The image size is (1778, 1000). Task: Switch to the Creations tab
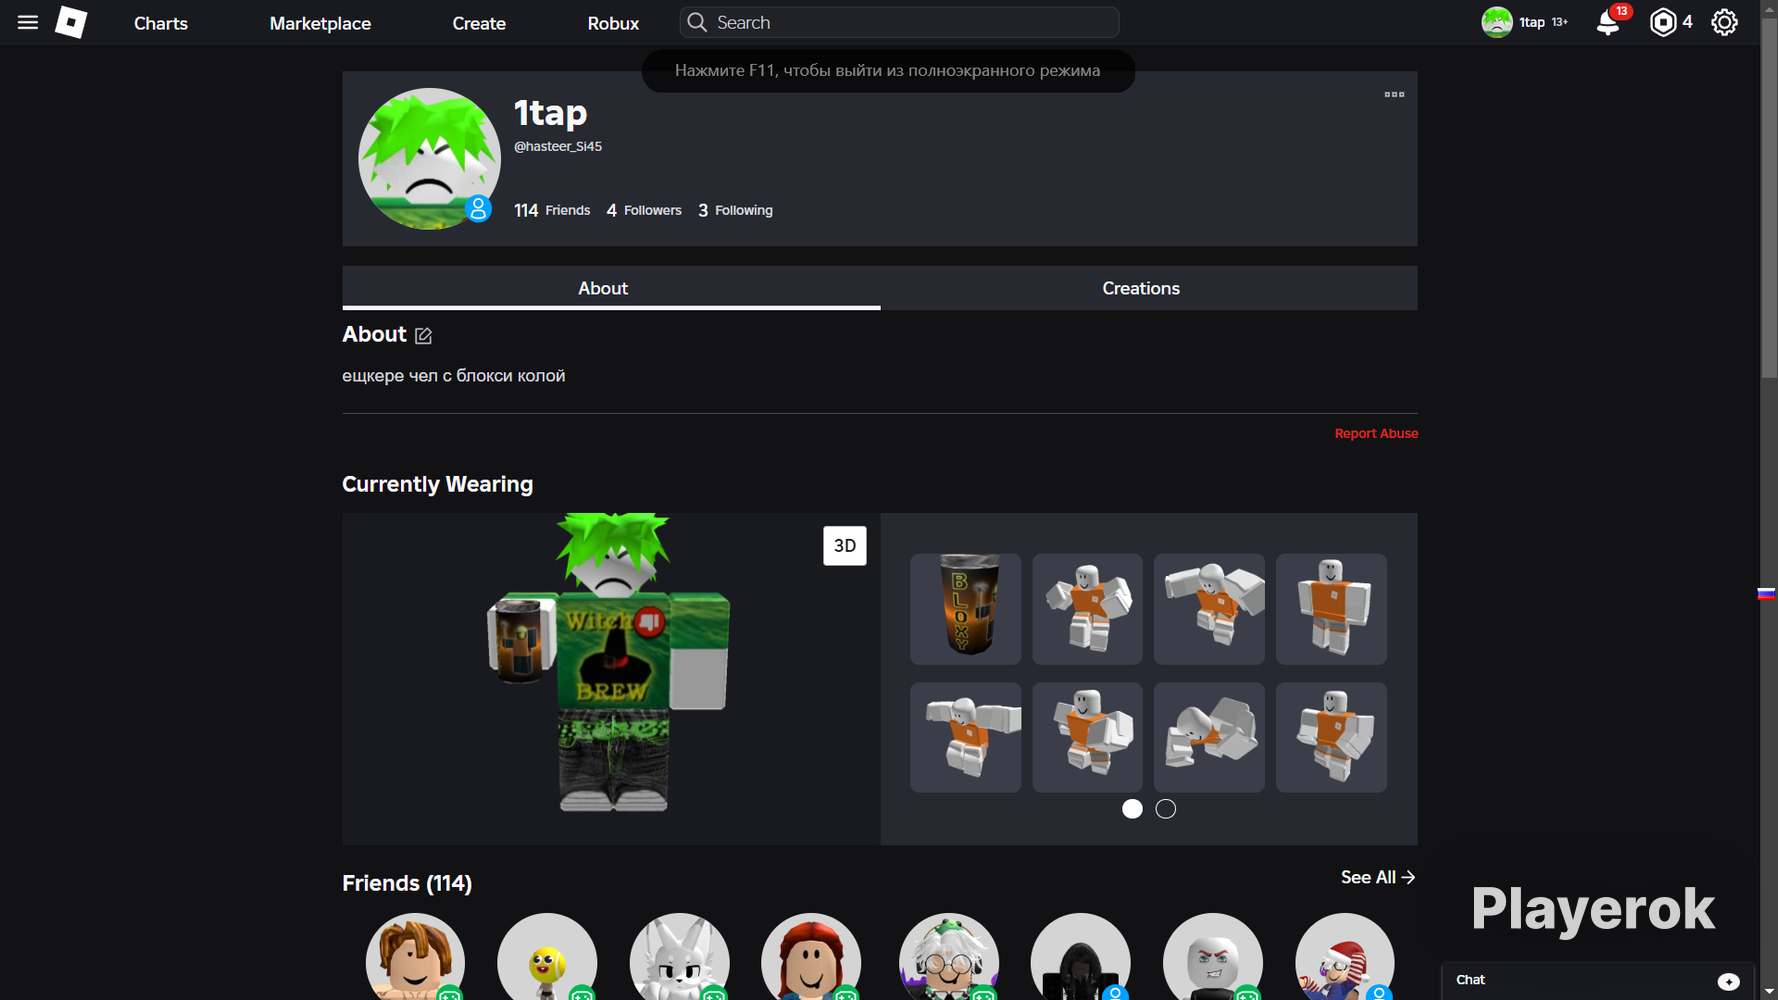point(1149,288)
